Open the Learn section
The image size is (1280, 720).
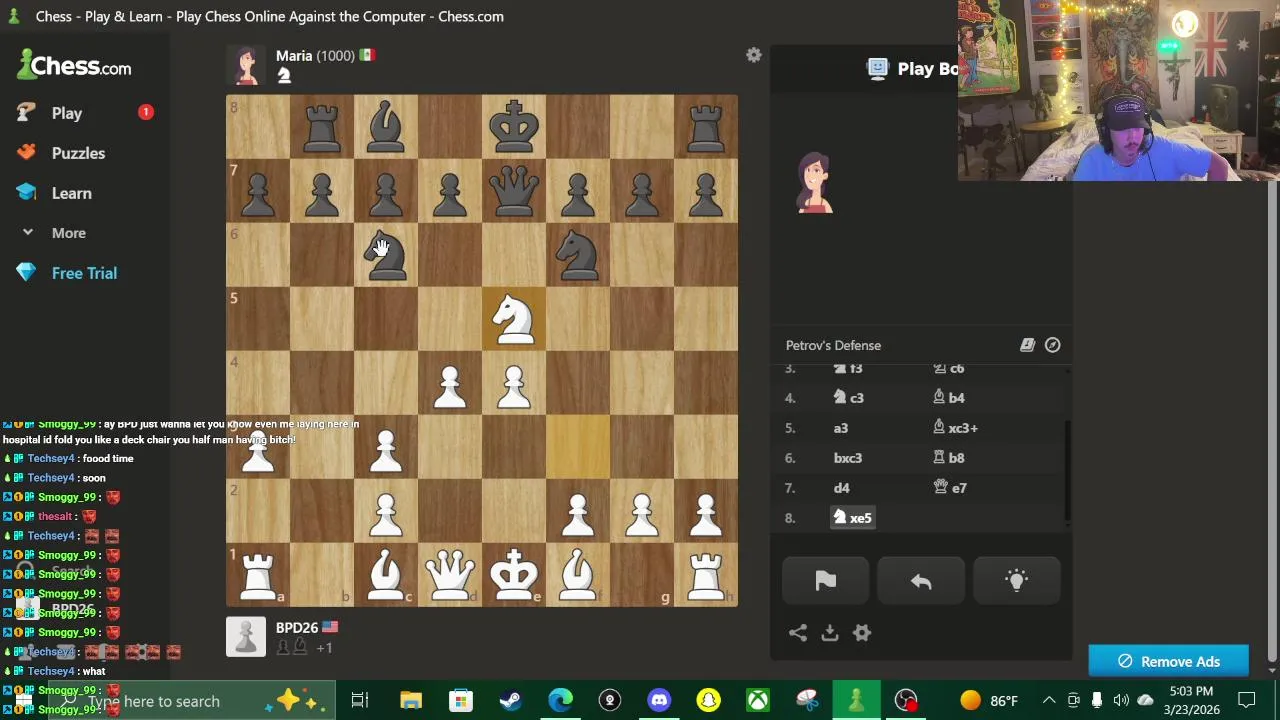pyautogui.click(x=71, y=193)
